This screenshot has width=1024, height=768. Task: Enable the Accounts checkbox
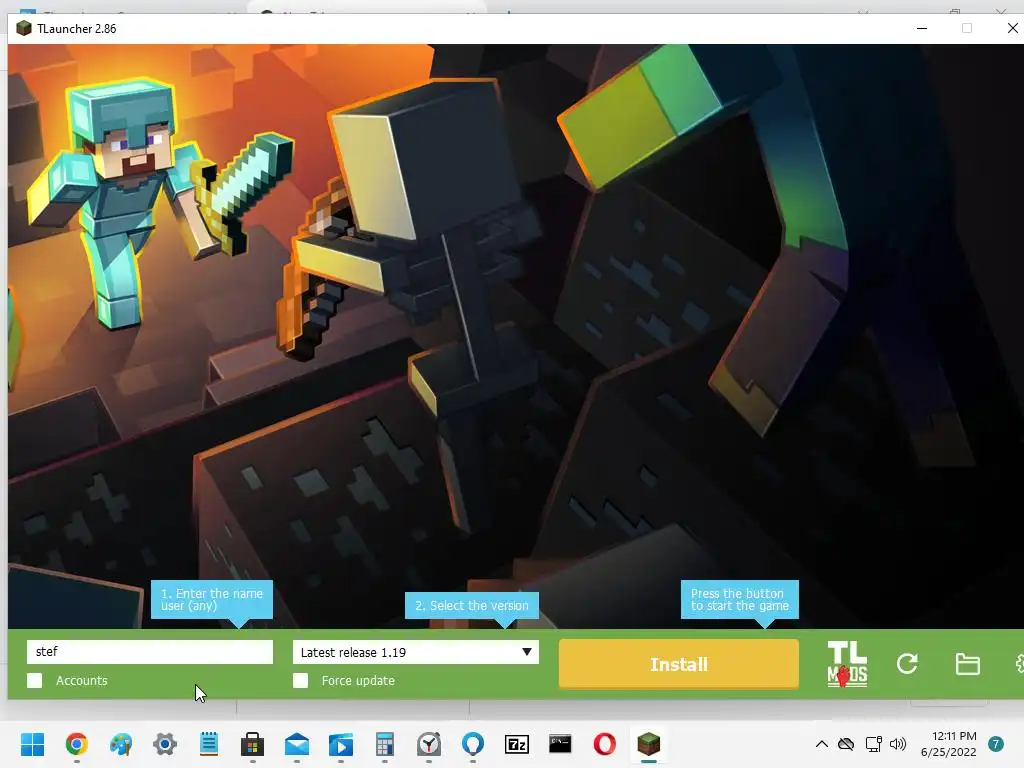click(35, 680)
